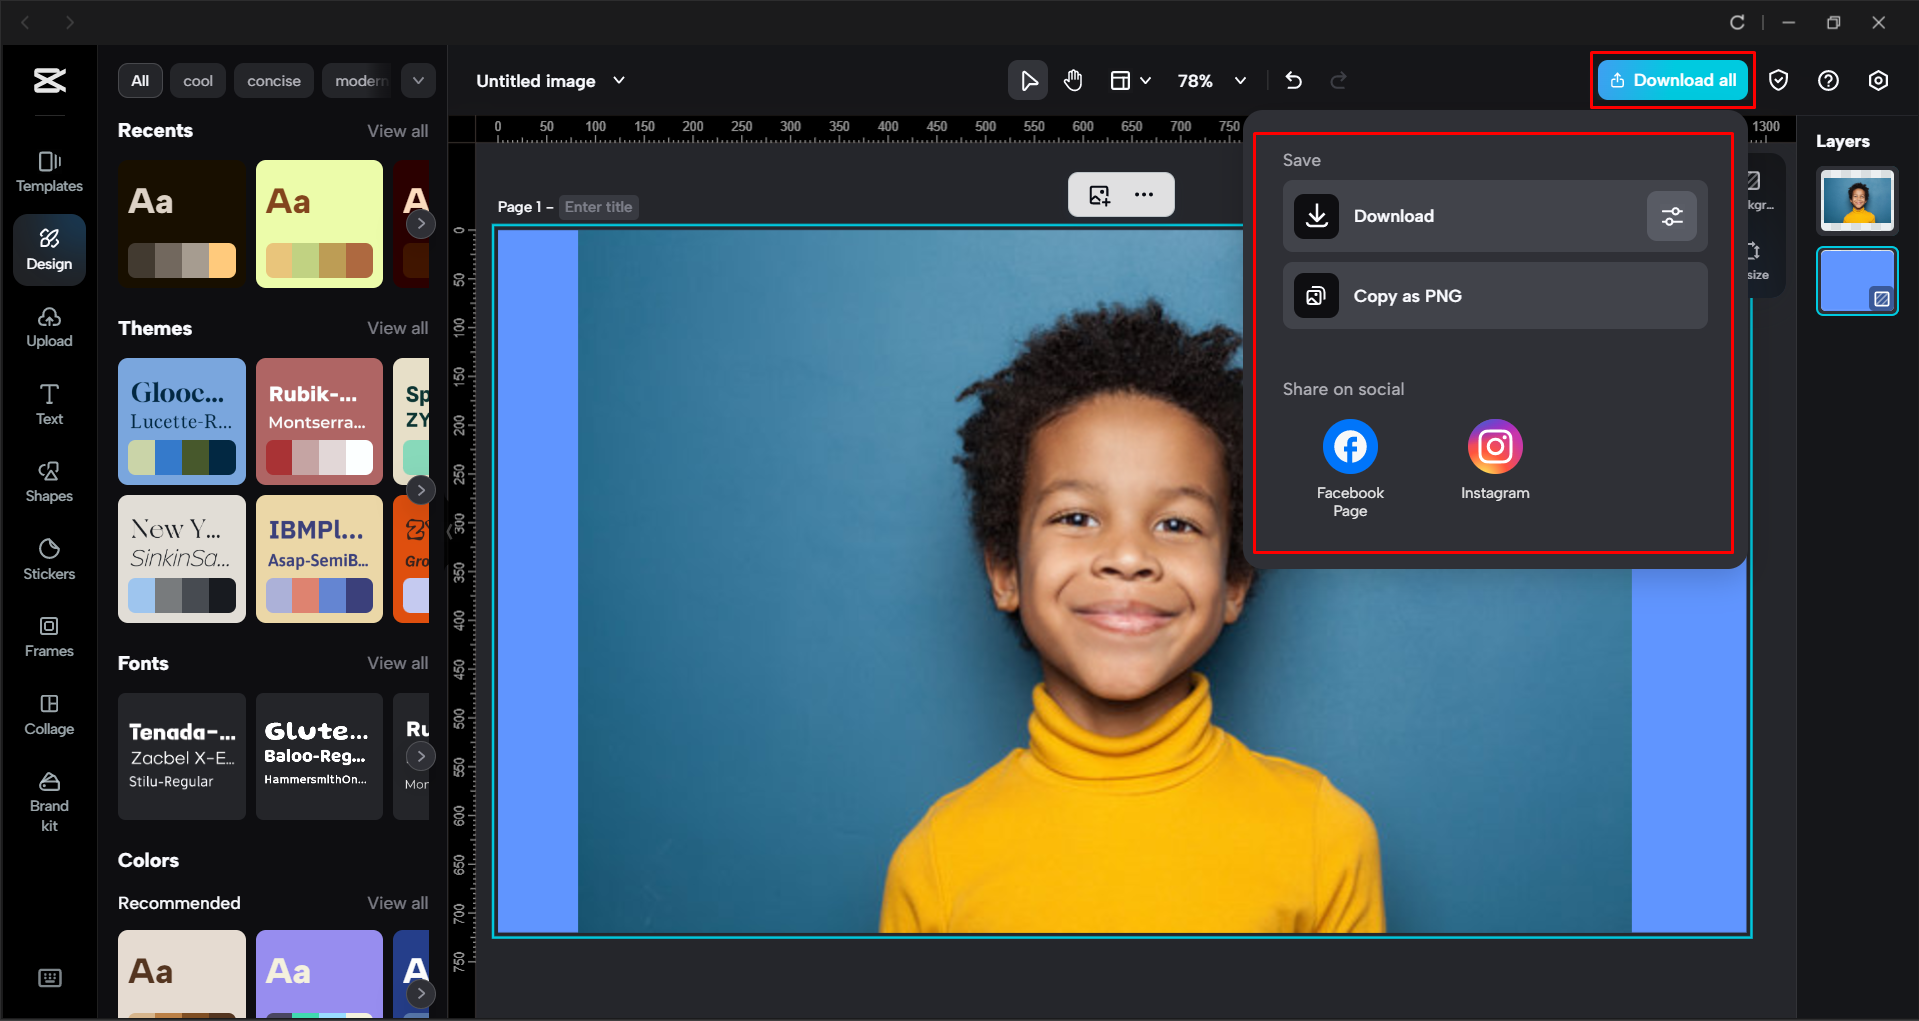The height and width of the screenshot is (1021, 1919).
Task: Expand the Untitled image title dropdown
Action: (619, 80)
